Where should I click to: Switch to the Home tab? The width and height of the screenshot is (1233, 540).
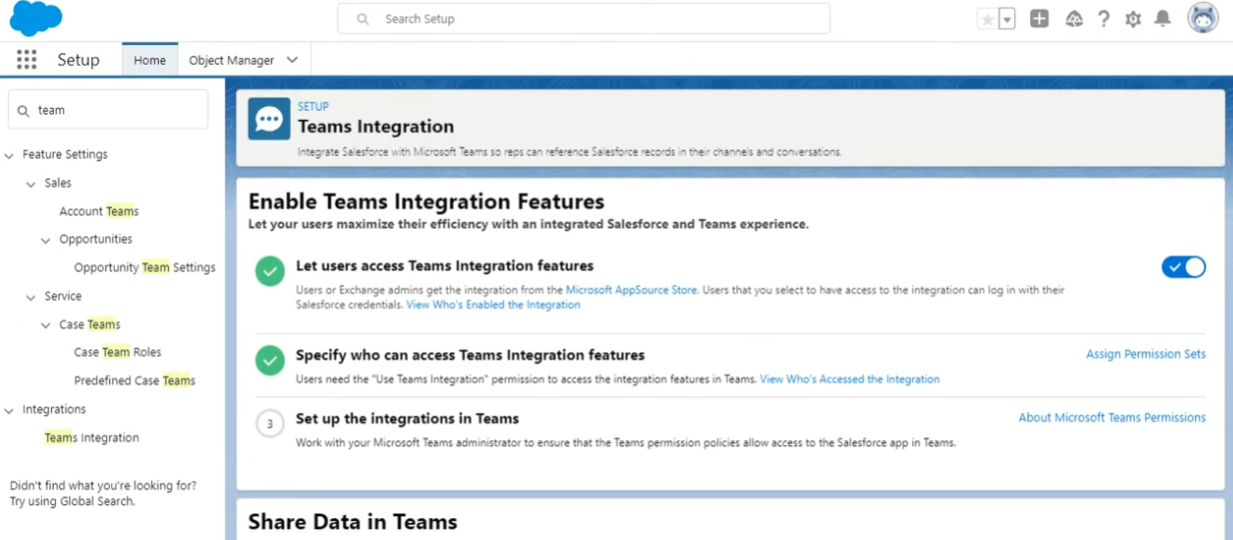tap(150, 60)
